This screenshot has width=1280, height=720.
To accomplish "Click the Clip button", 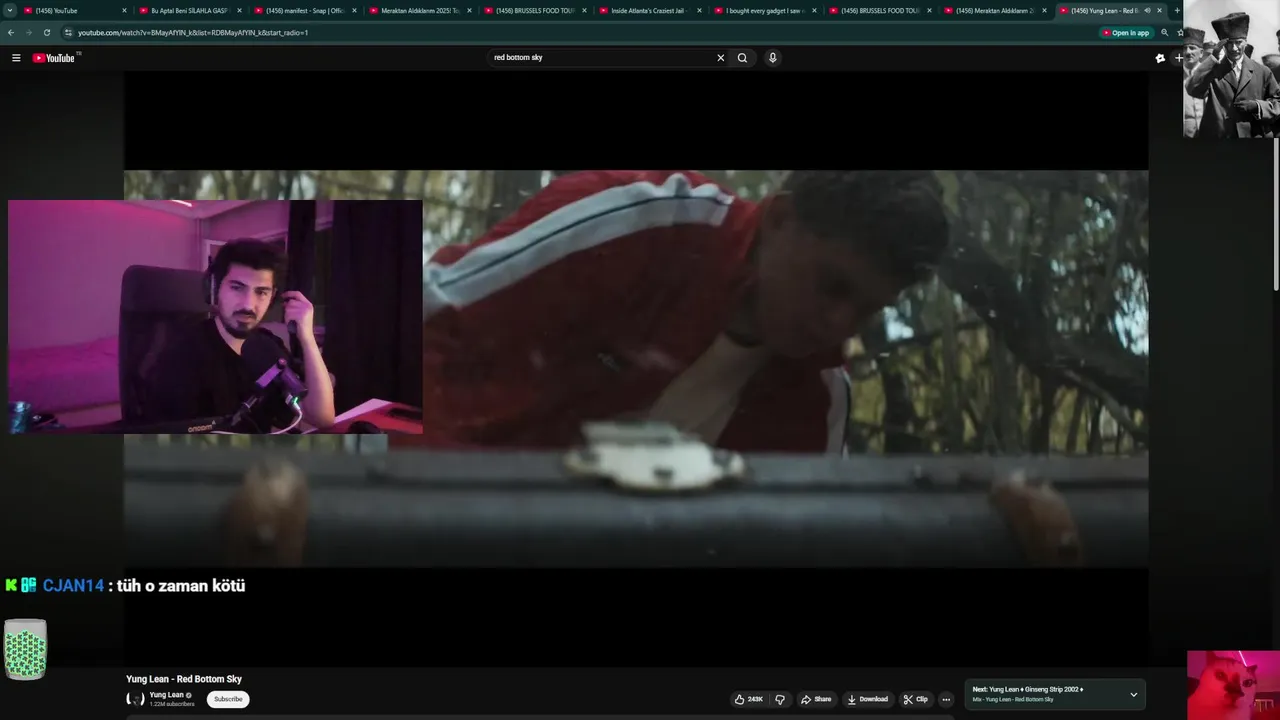I will click(915, 699).
